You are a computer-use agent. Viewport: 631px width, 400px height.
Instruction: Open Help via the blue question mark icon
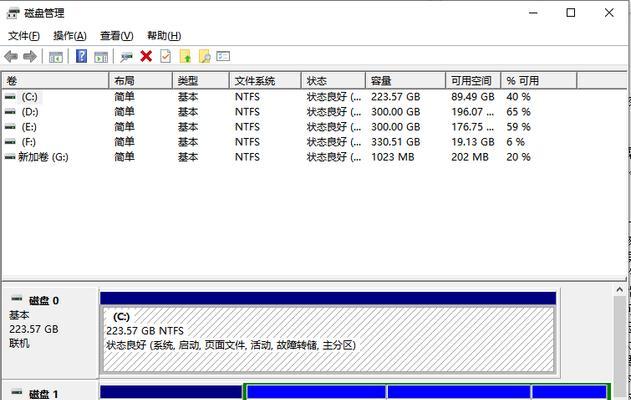(81, 56)
